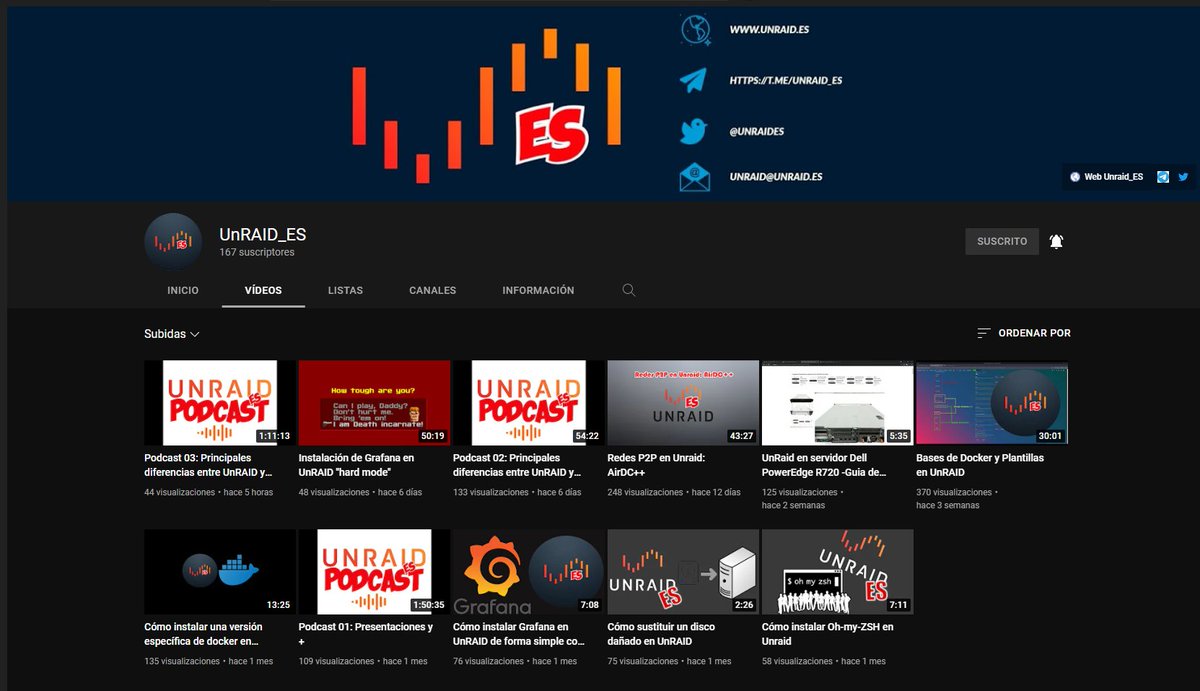Open Podcast 02 video thumbnail

click(529, 403)
